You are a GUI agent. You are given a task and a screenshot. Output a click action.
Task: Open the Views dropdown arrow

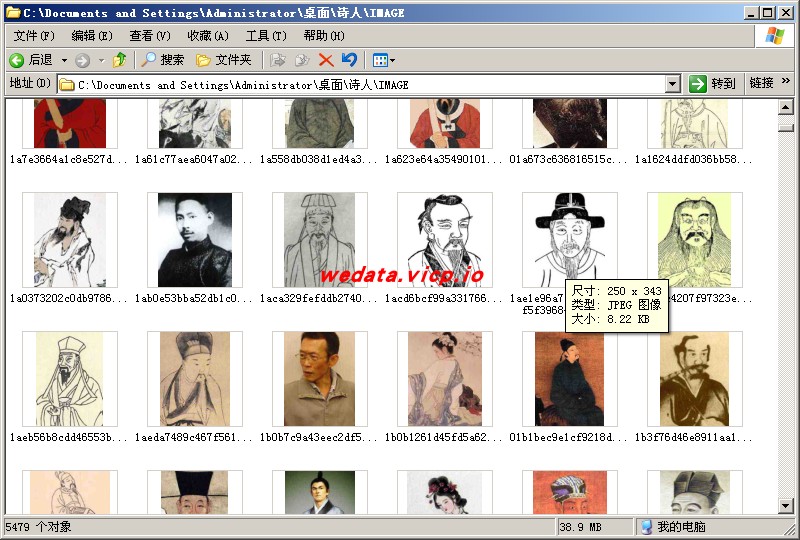(392, 60)
